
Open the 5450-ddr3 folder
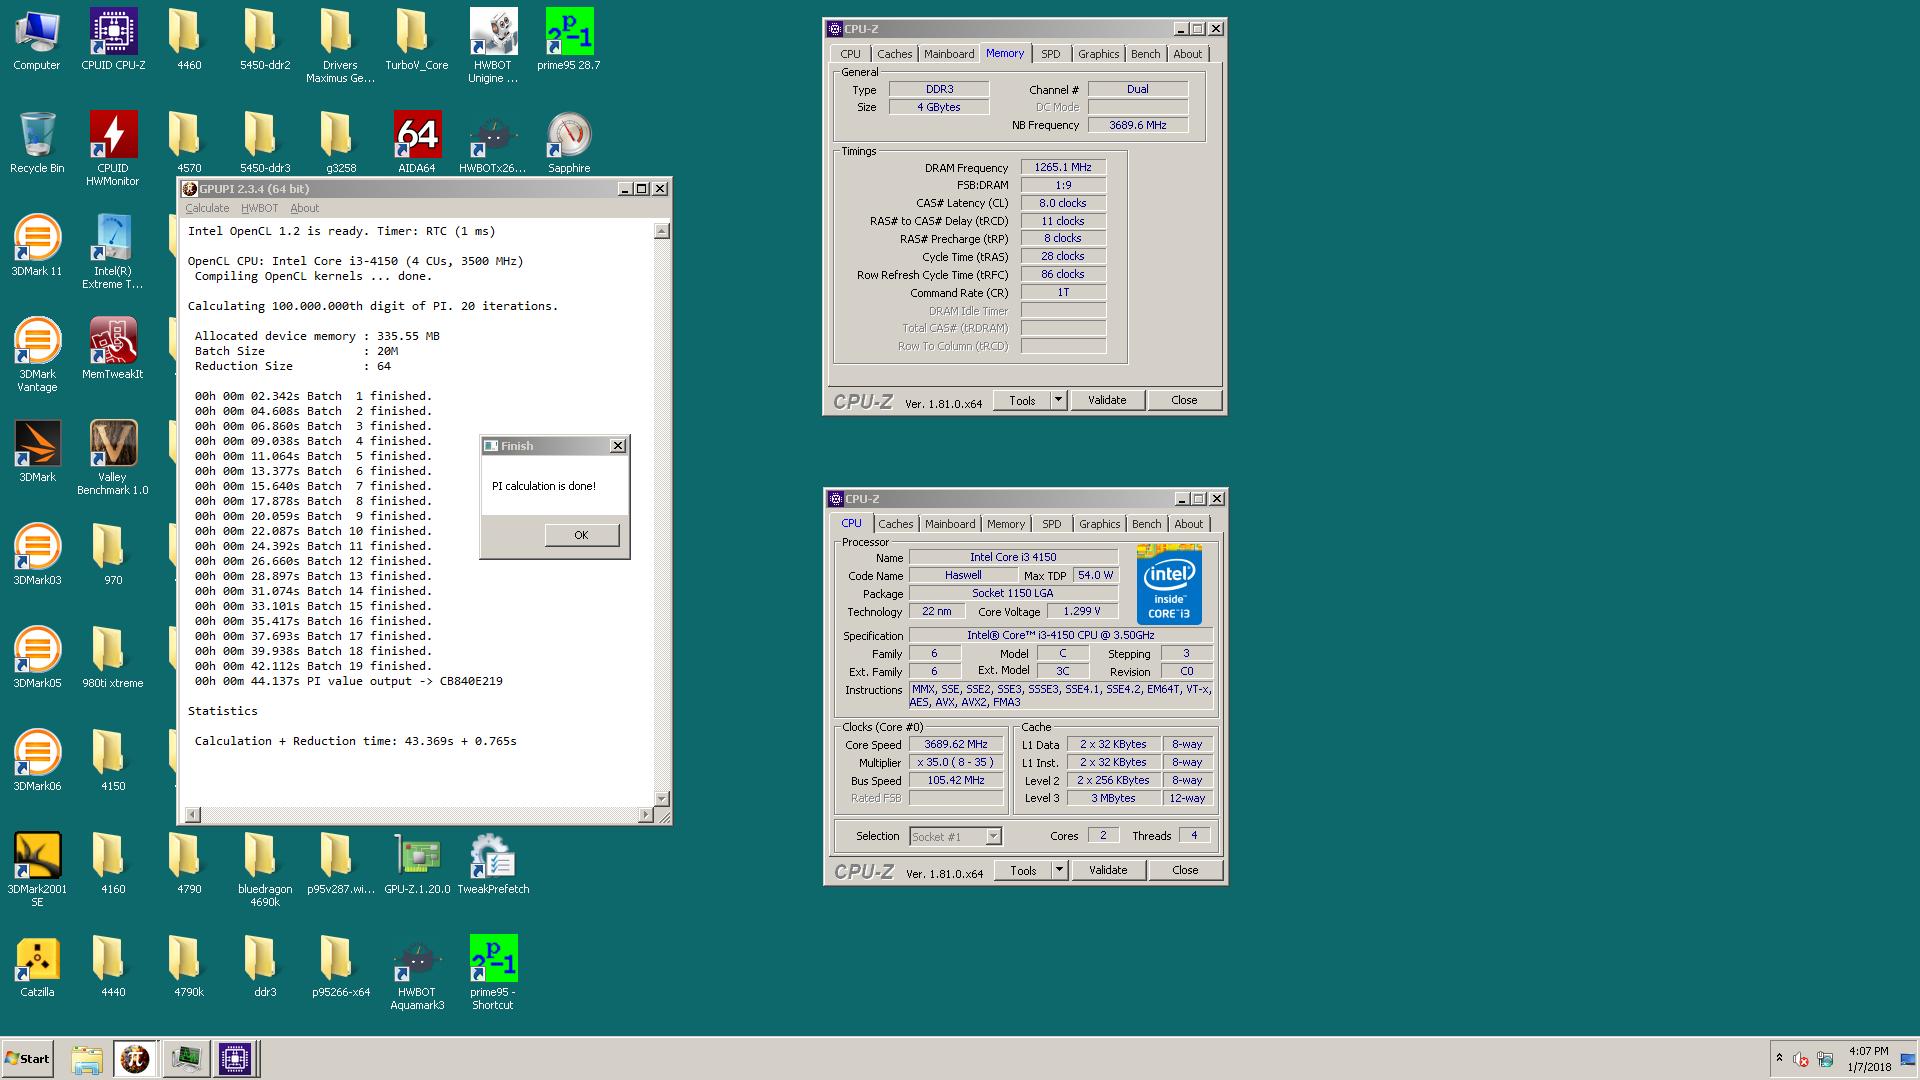tap(265, 142)
